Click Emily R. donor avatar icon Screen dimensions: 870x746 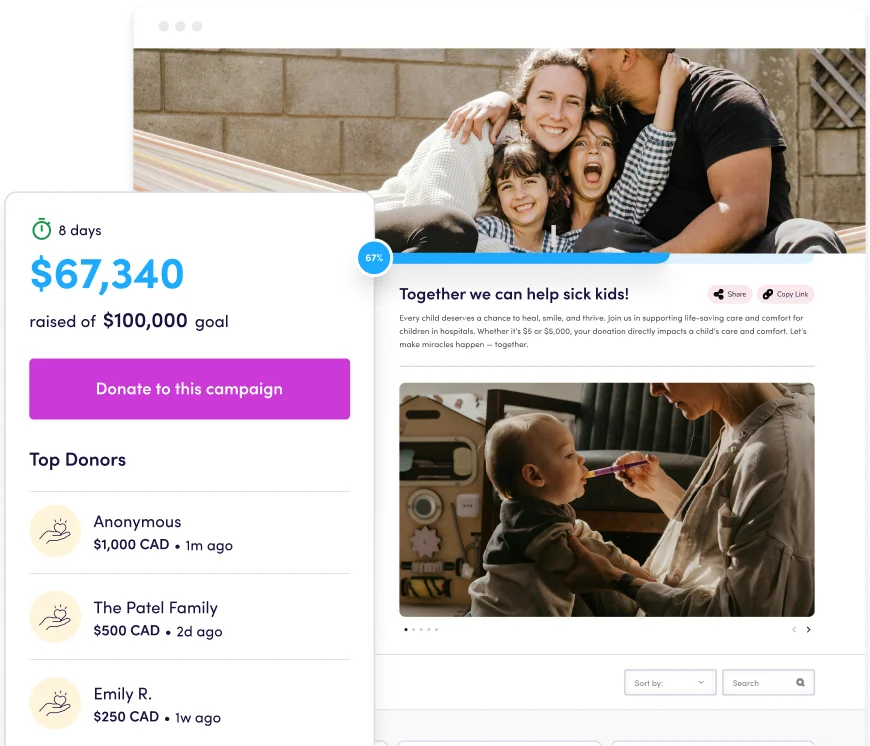(55, 703)
